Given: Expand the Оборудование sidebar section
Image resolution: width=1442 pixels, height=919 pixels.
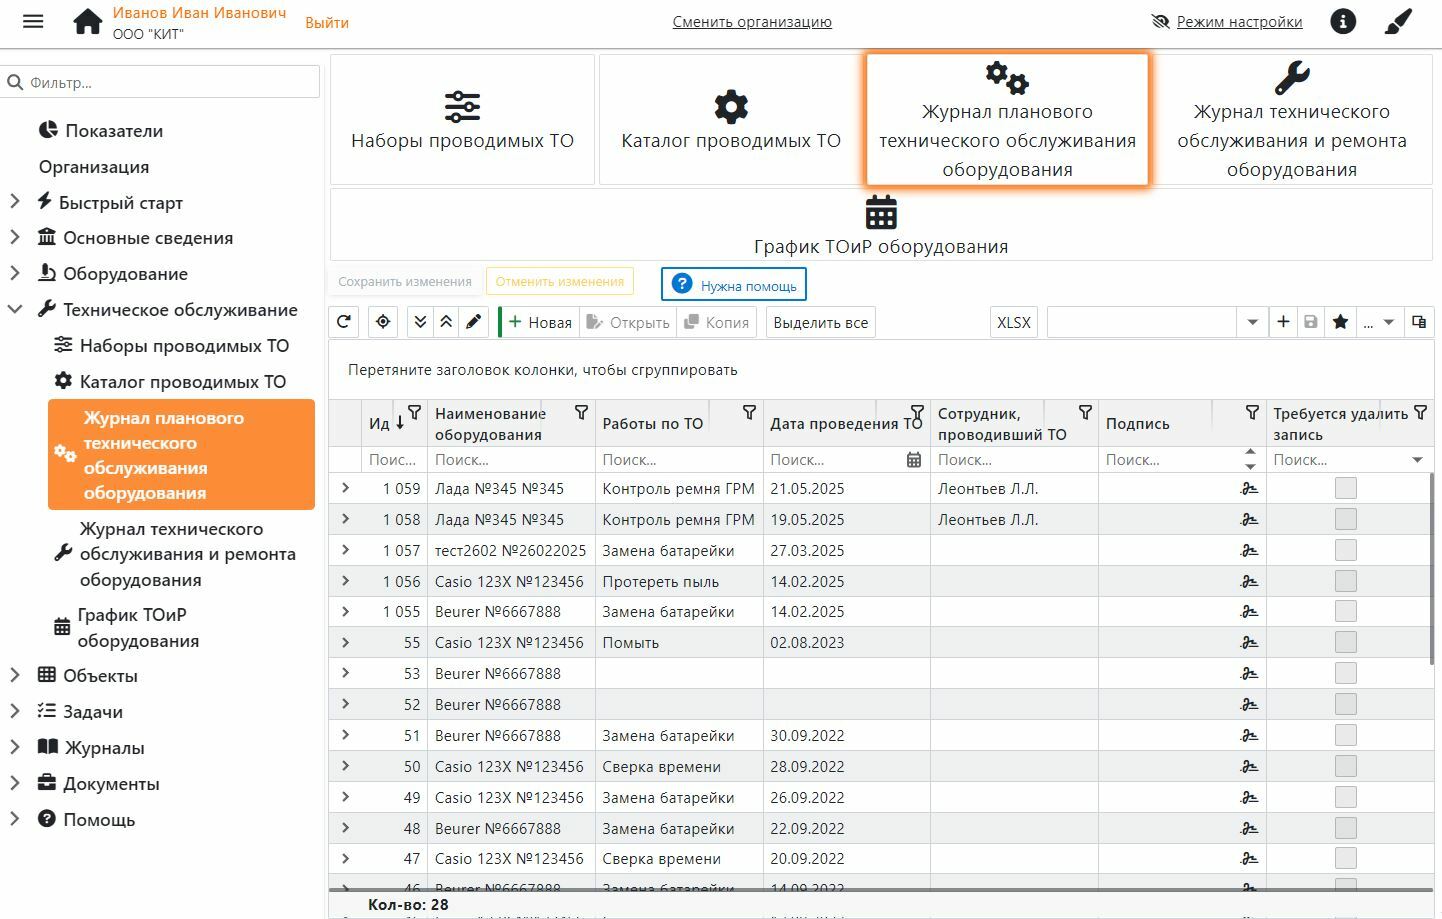Looking at the screenshot, I should (x=15, y=273).
